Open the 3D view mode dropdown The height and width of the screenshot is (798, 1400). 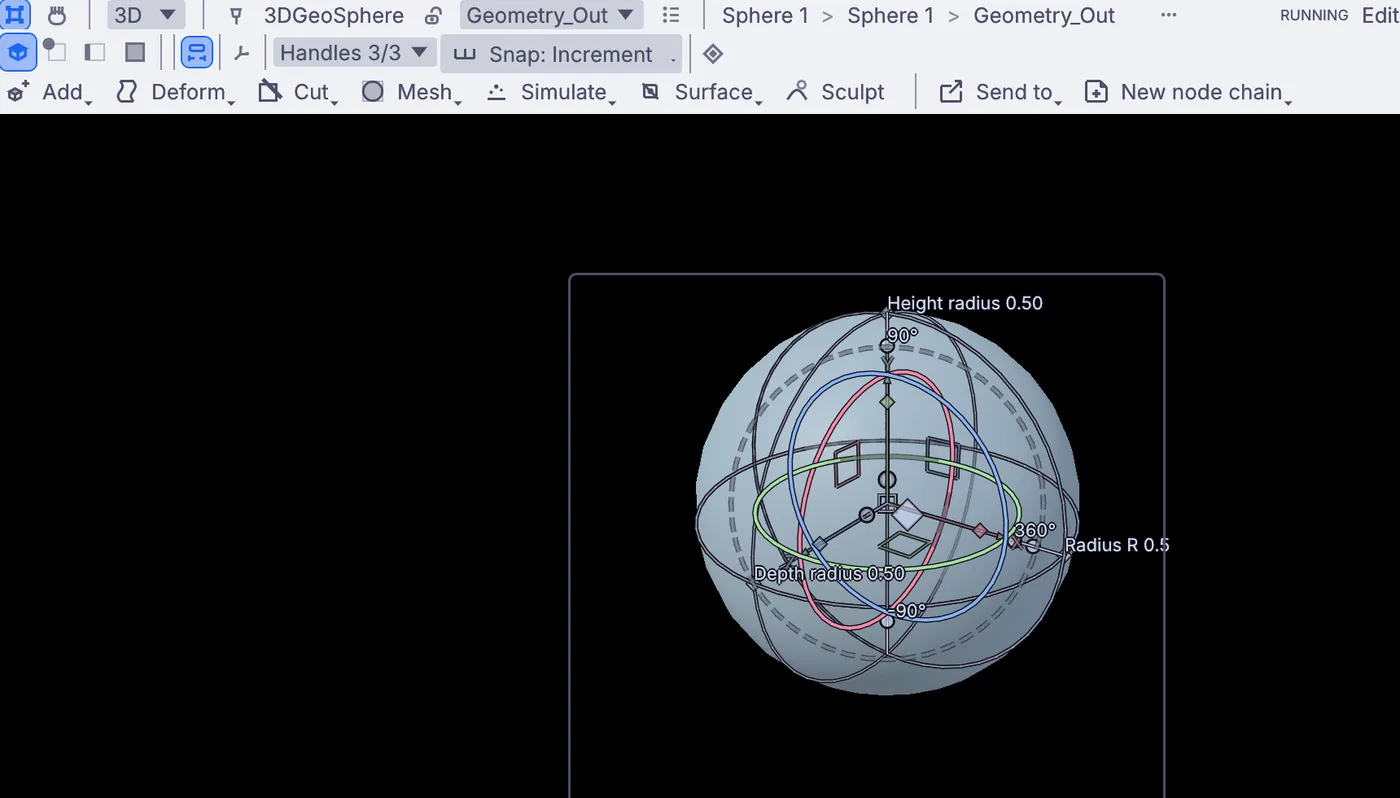[x=146, y=15]
